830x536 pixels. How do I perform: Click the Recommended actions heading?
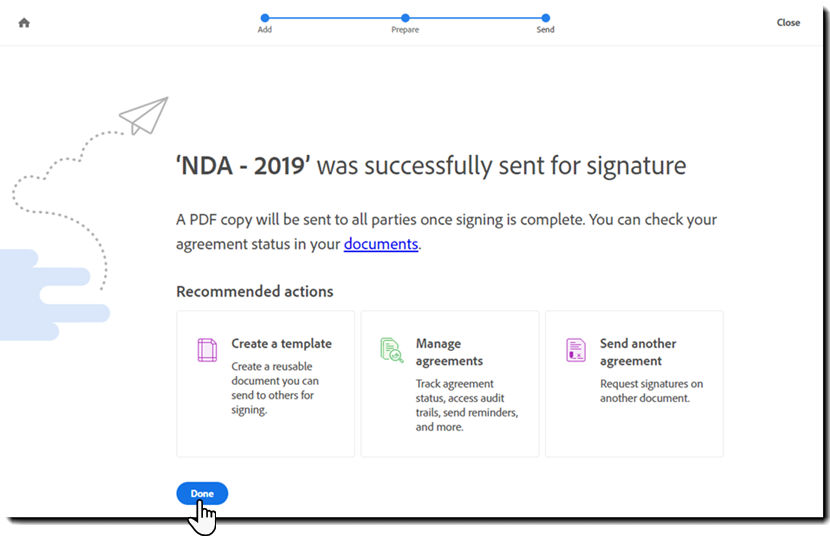pyautogui.click(x=255, y=292)
